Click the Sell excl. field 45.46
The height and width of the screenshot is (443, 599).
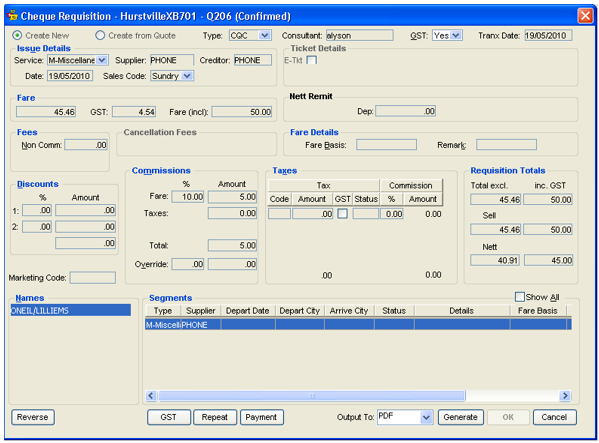(x=495, y=230)
